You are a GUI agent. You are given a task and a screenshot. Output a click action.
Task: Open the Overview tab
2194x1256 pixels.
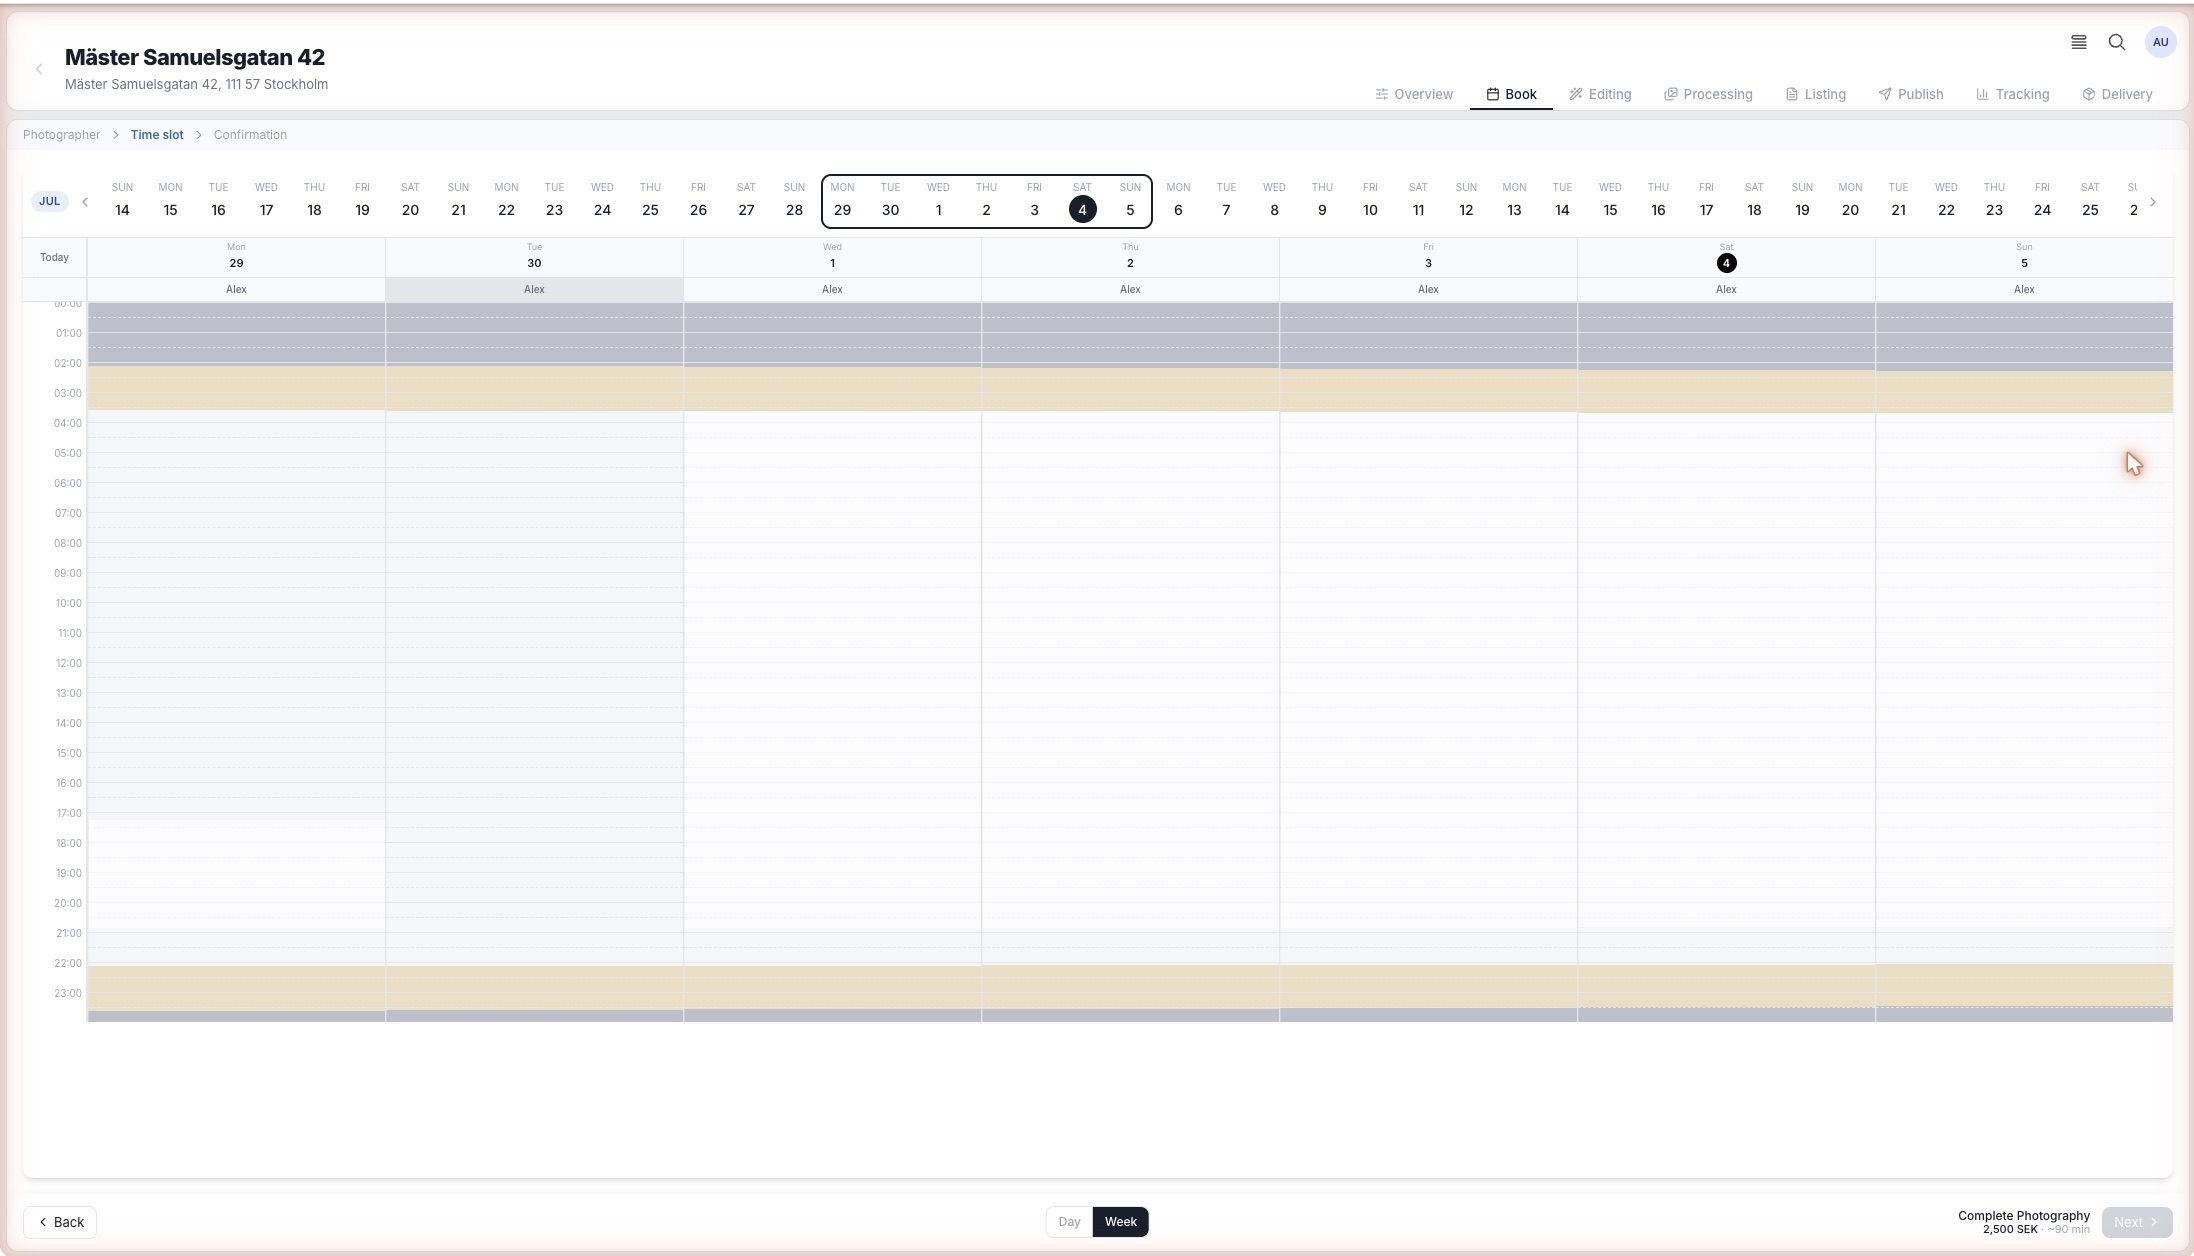[1414, 94]
